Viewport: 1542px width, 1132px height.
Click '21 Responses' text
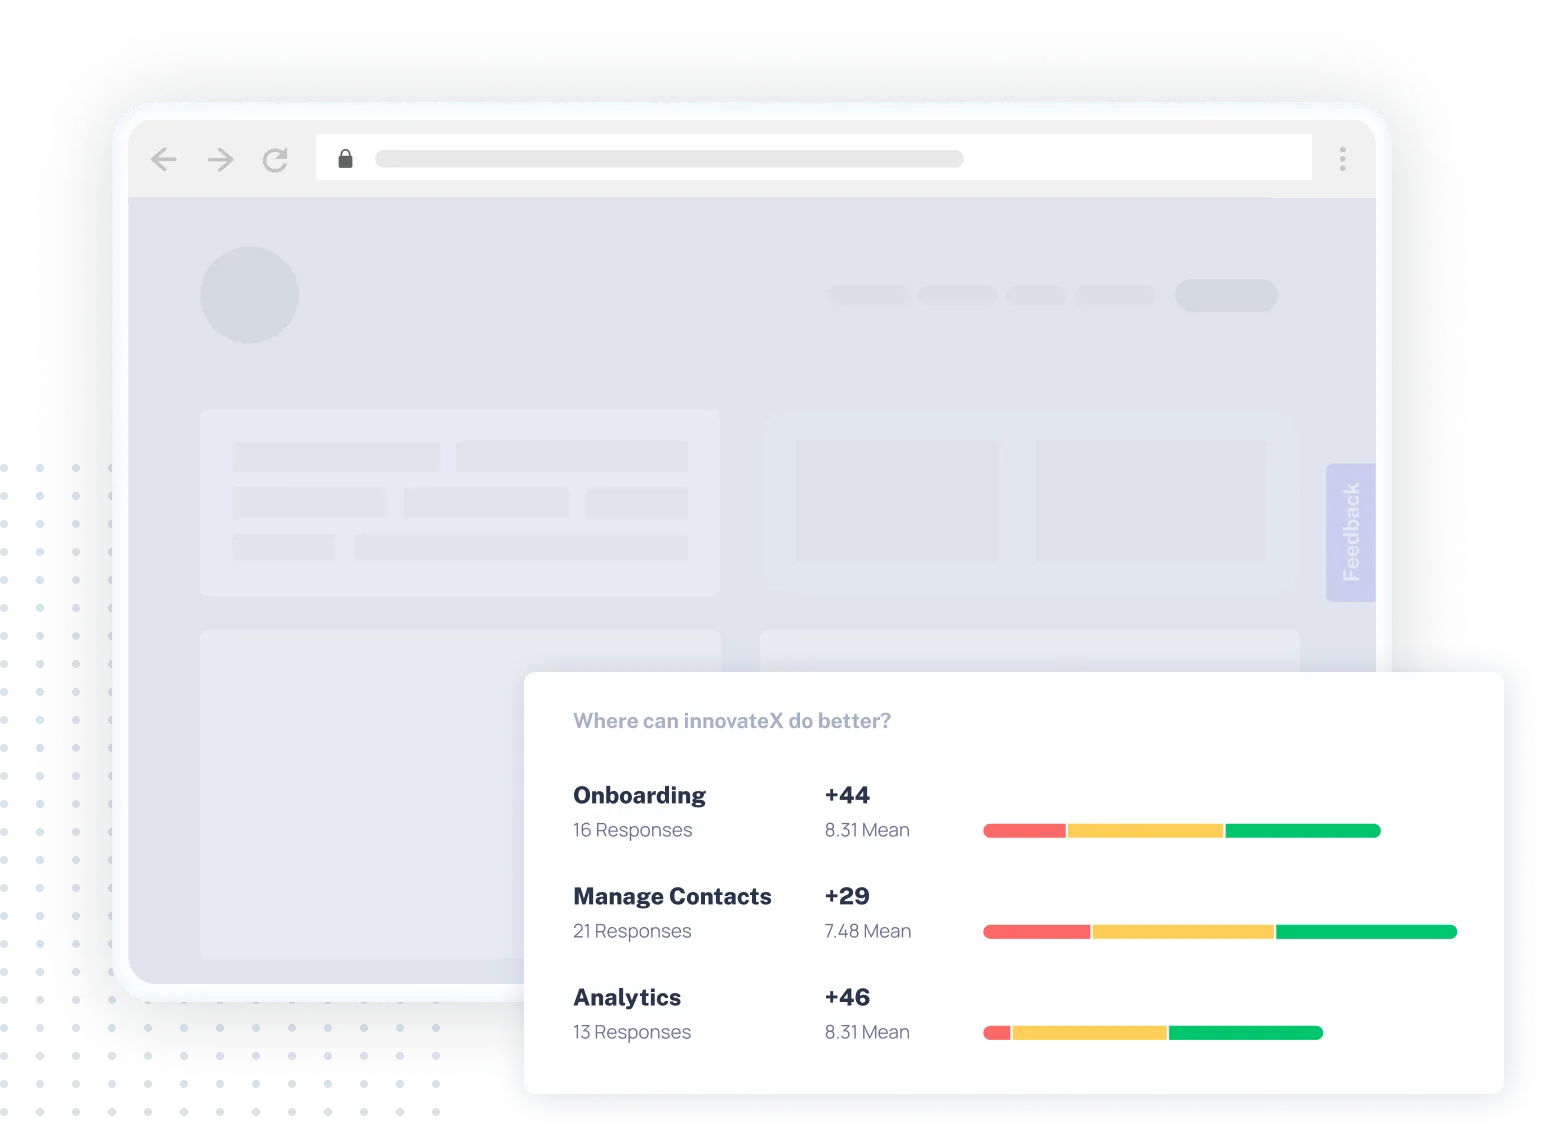pos(632,931)
